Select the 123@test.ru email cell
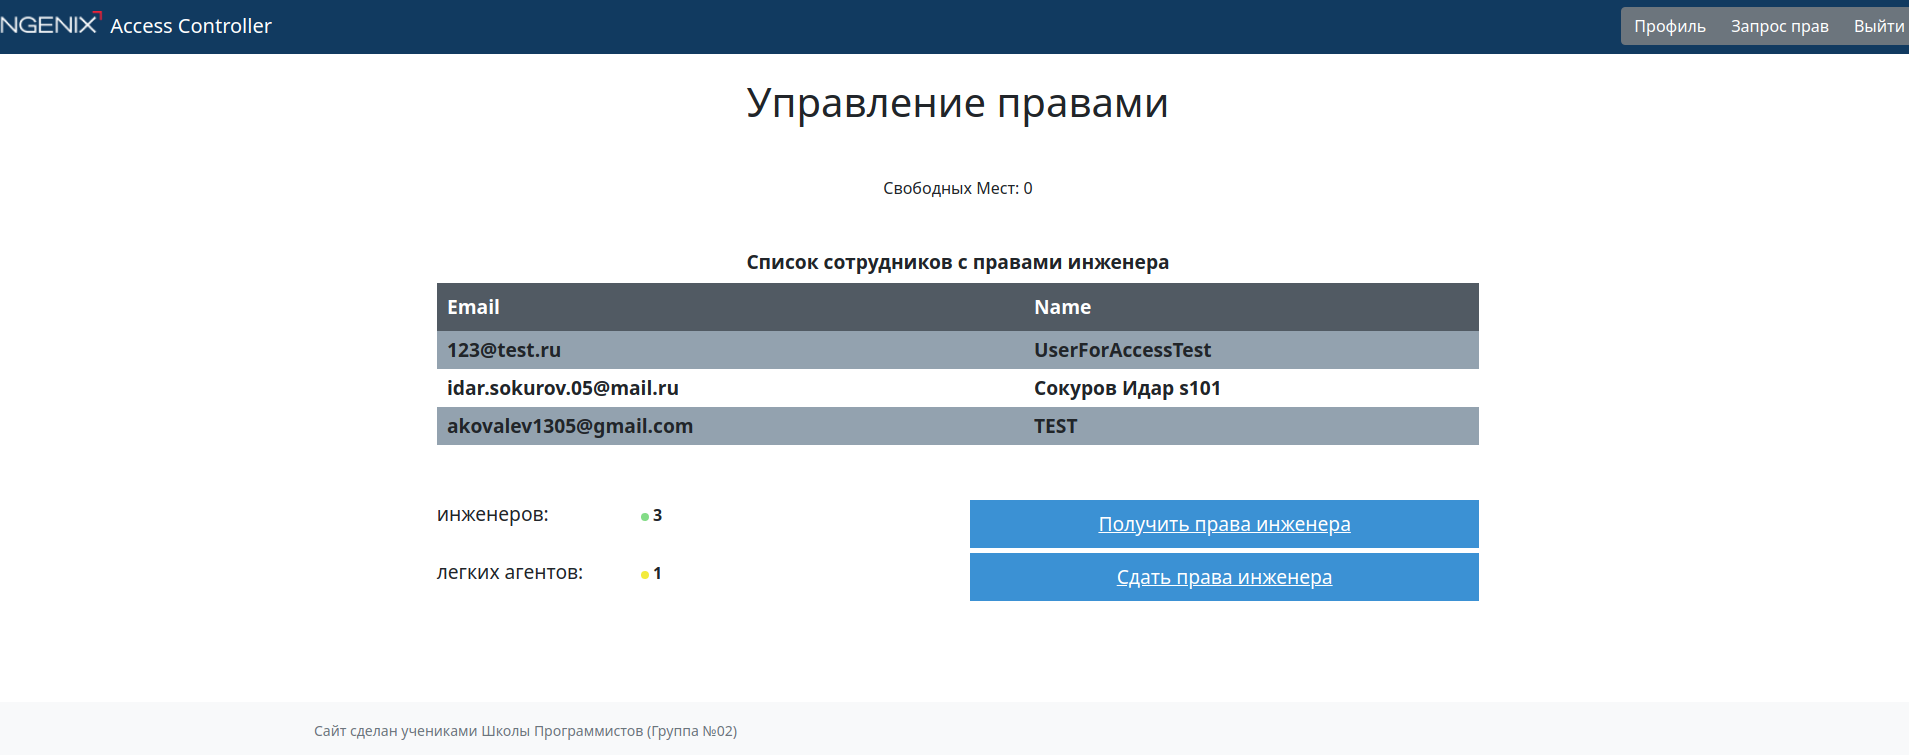Screen dimensions: 1909x755 pyautogui.click(x=504, y=350)
